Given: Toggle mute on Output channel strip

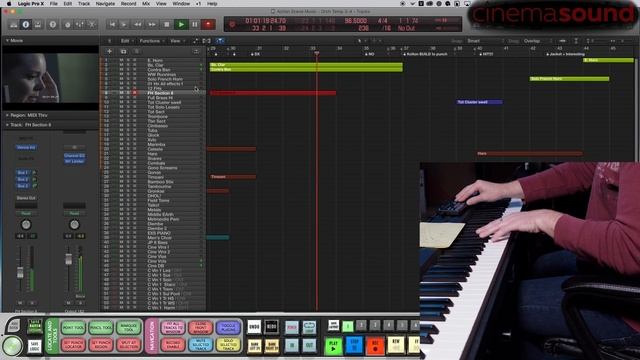Looking at the screenshot, I should coord(68,303).
